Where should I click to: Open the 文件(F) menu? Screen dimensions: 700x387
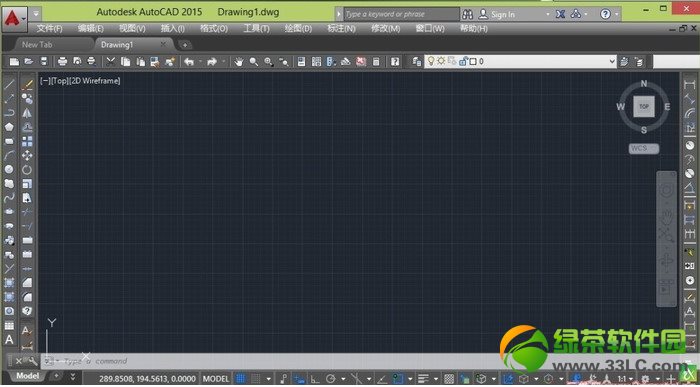(x=49, y=29)
